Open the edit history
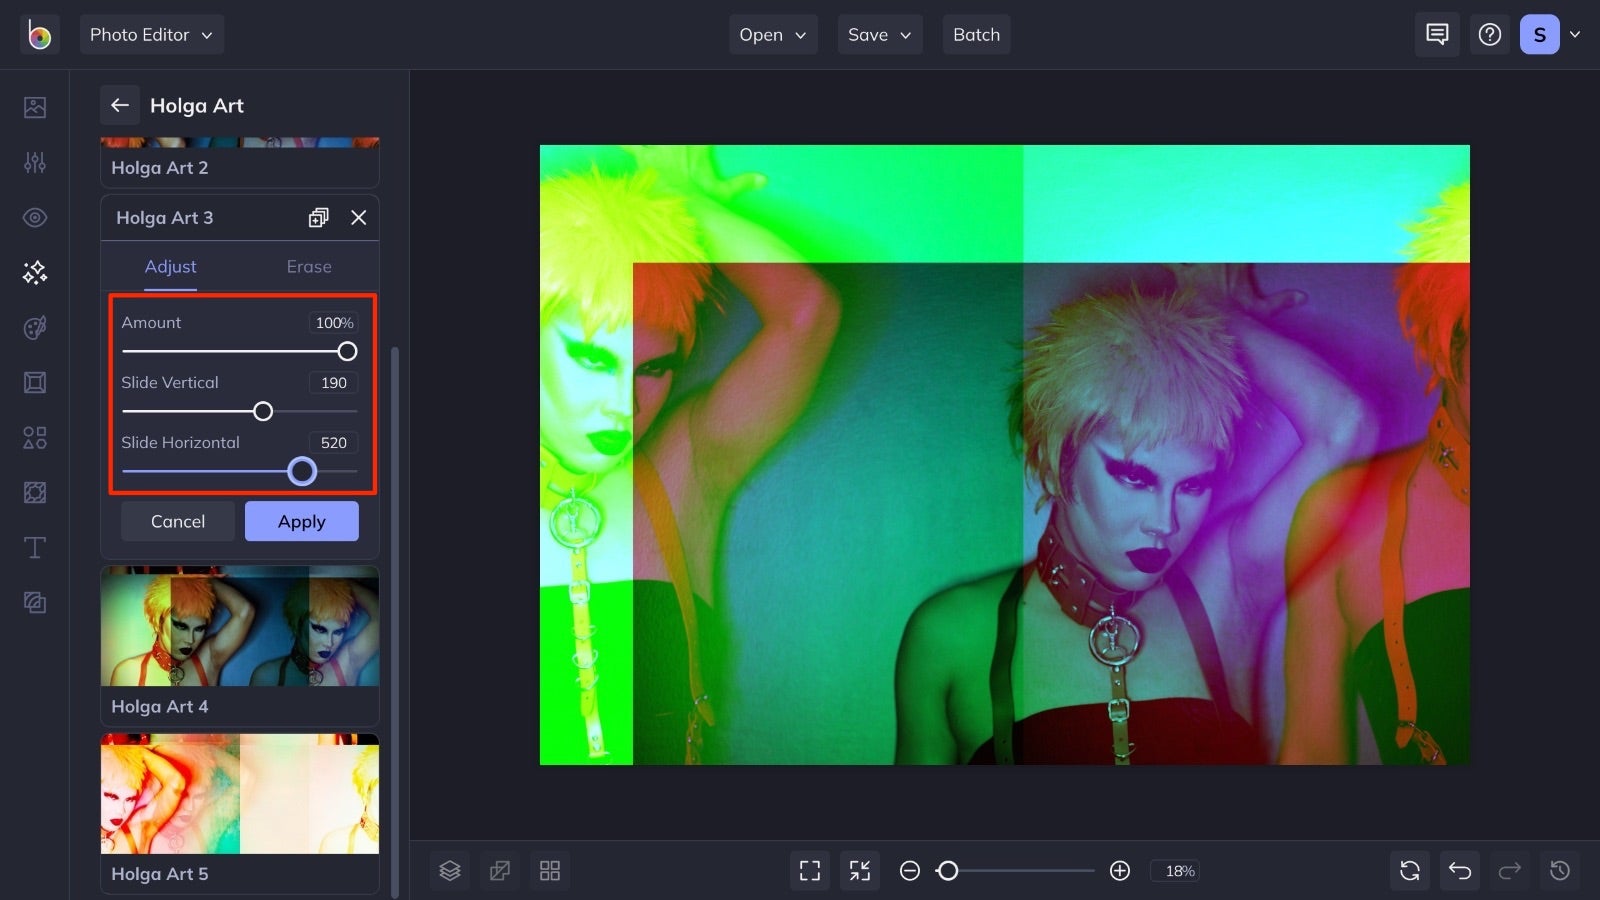 (1561, 870)
